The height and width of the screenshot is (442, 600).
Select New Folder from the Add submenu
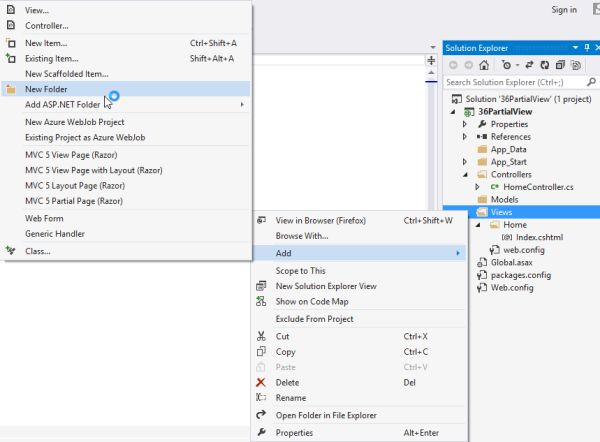click(126, 89)
